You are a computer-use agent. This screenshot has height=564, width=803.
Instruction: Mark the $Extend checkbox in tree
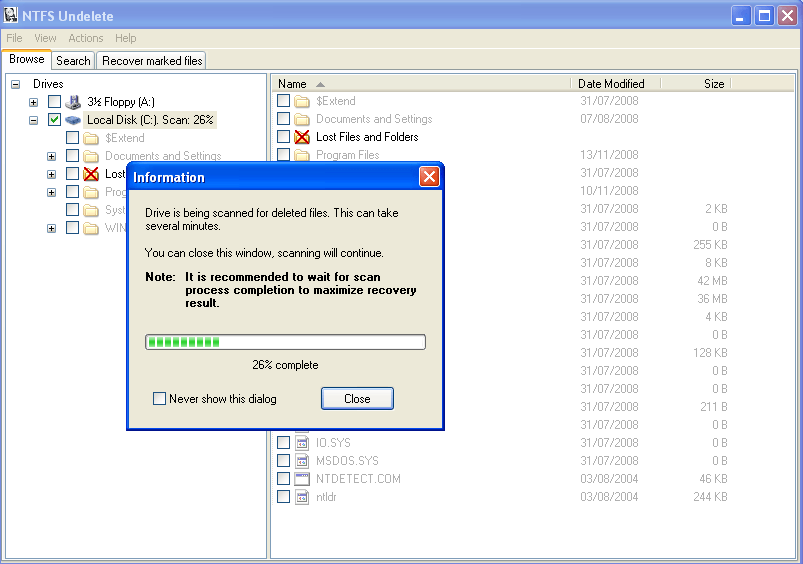point(72,137)
